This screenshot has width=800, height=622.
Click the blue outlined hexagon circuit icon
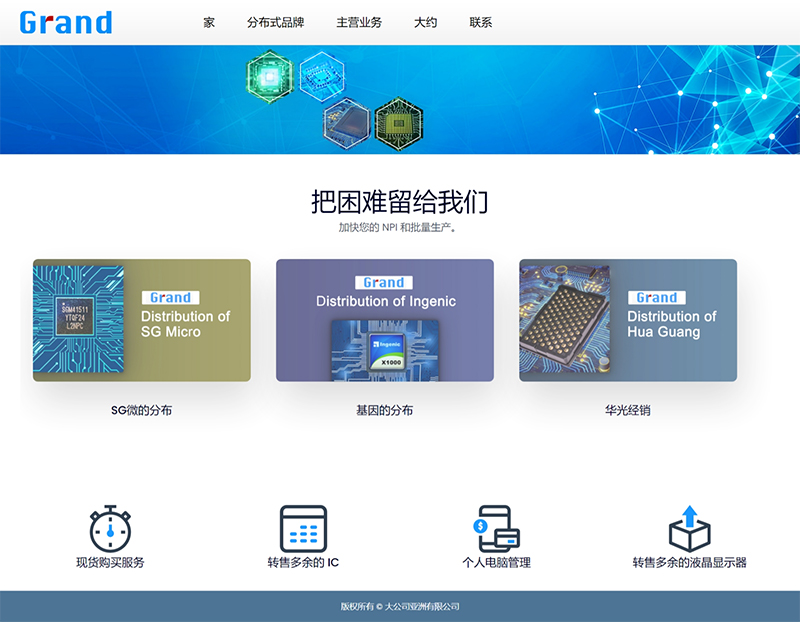pos(322,76)
